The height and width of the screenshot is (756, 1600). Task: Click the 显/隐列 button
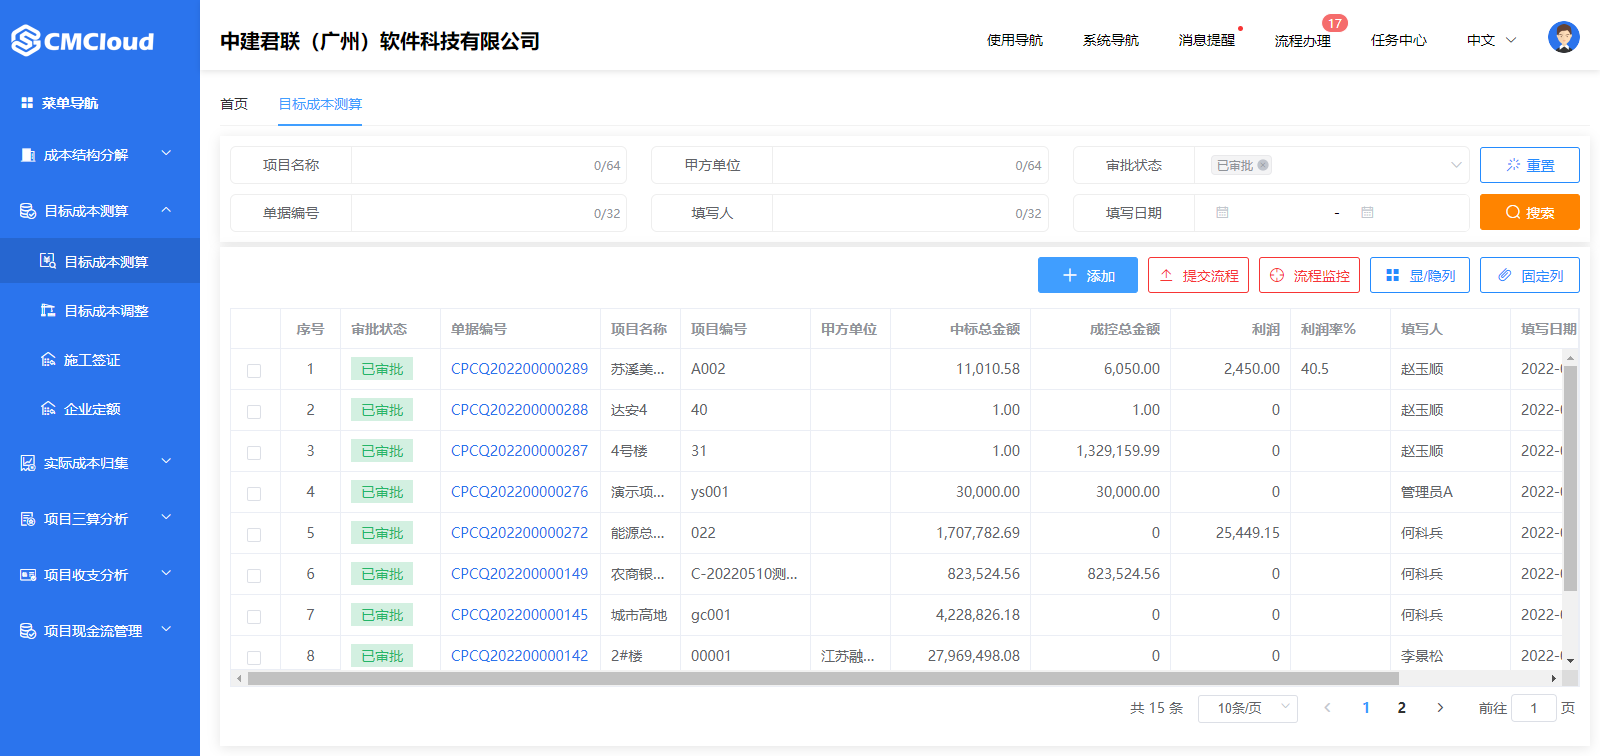click(x=1420, y=275)
